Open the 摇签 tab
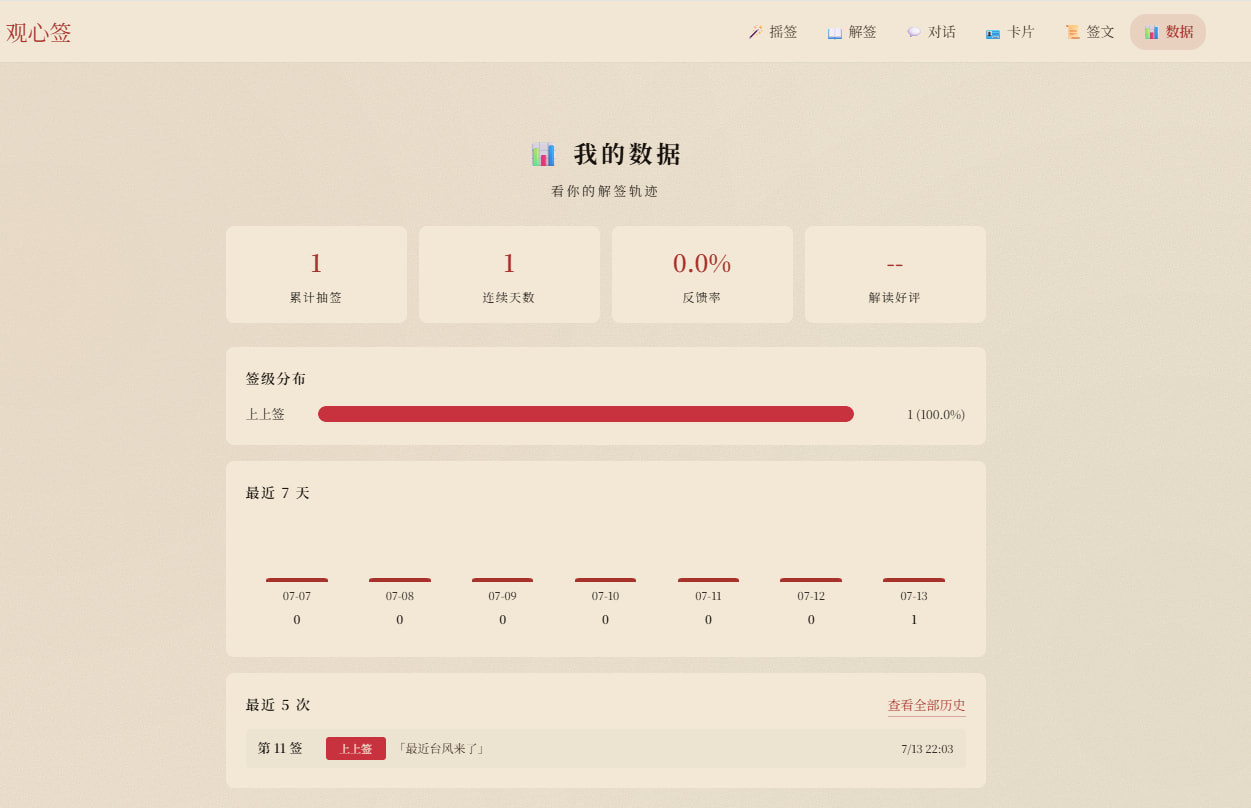 [773, 32]
